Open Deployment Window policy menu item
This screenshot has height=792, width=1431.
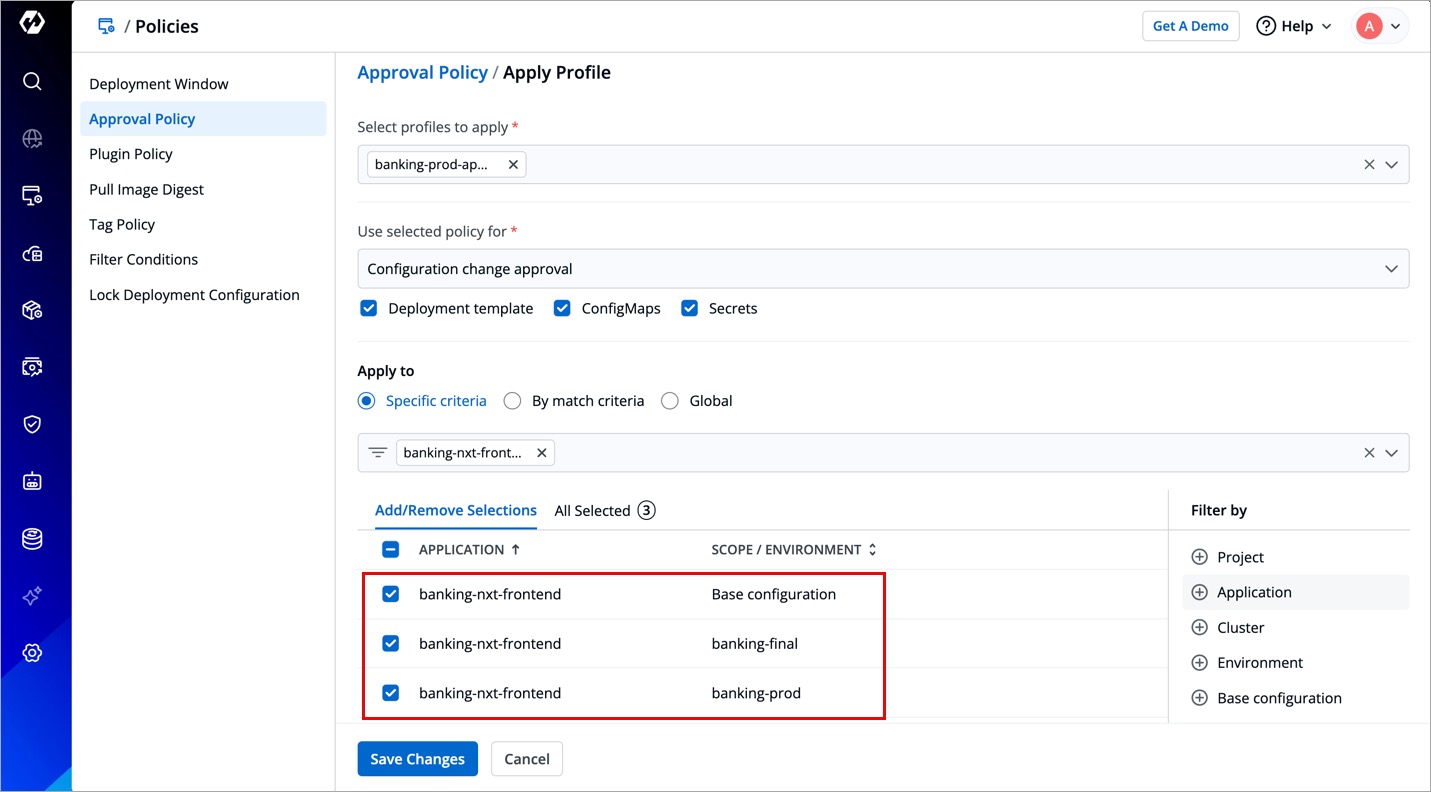point(159,84)
